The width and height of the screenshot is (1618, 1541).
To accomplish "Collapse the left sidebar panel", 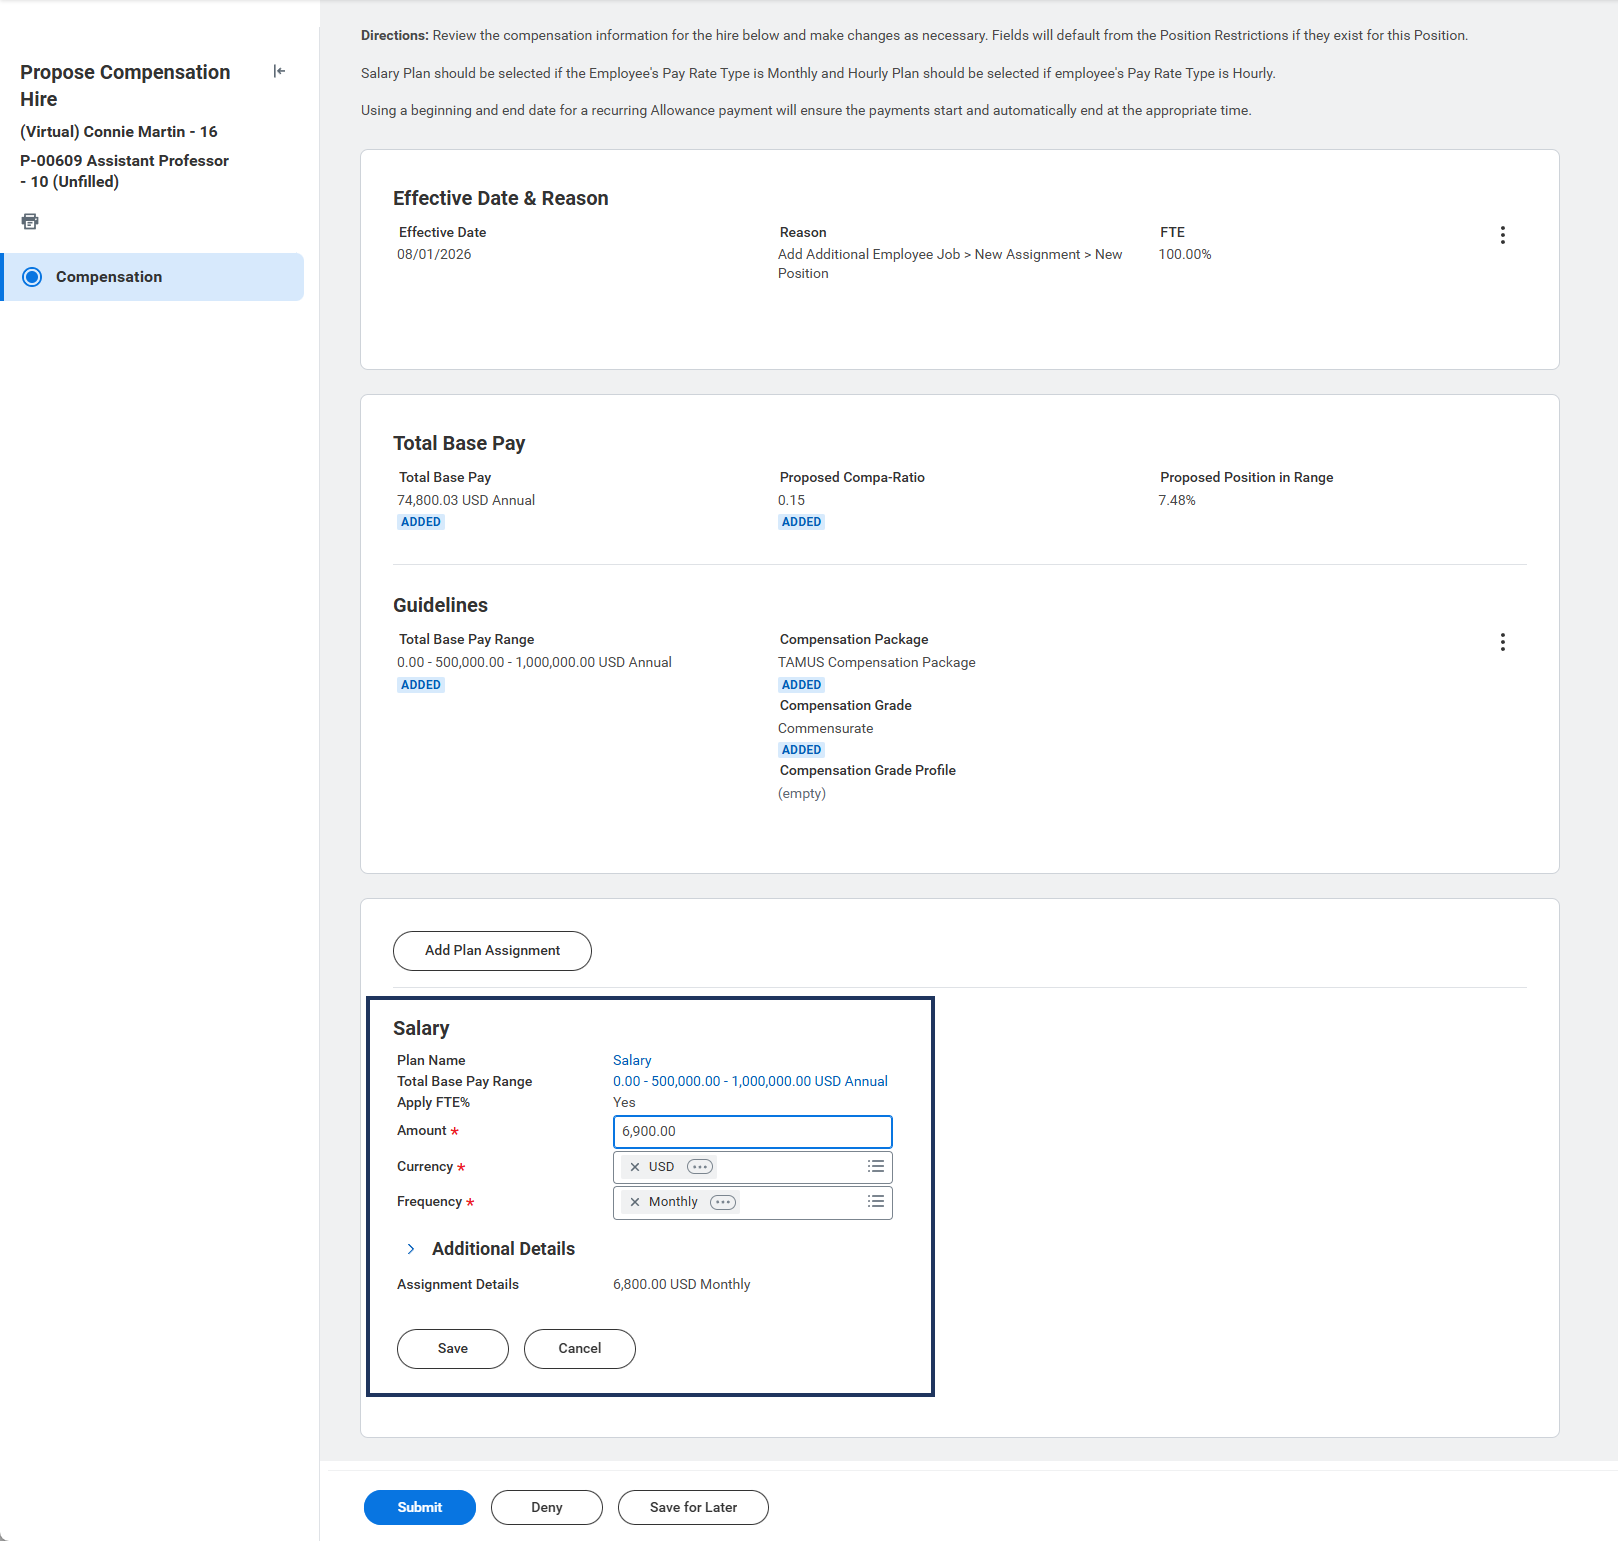I will (279, 71).
